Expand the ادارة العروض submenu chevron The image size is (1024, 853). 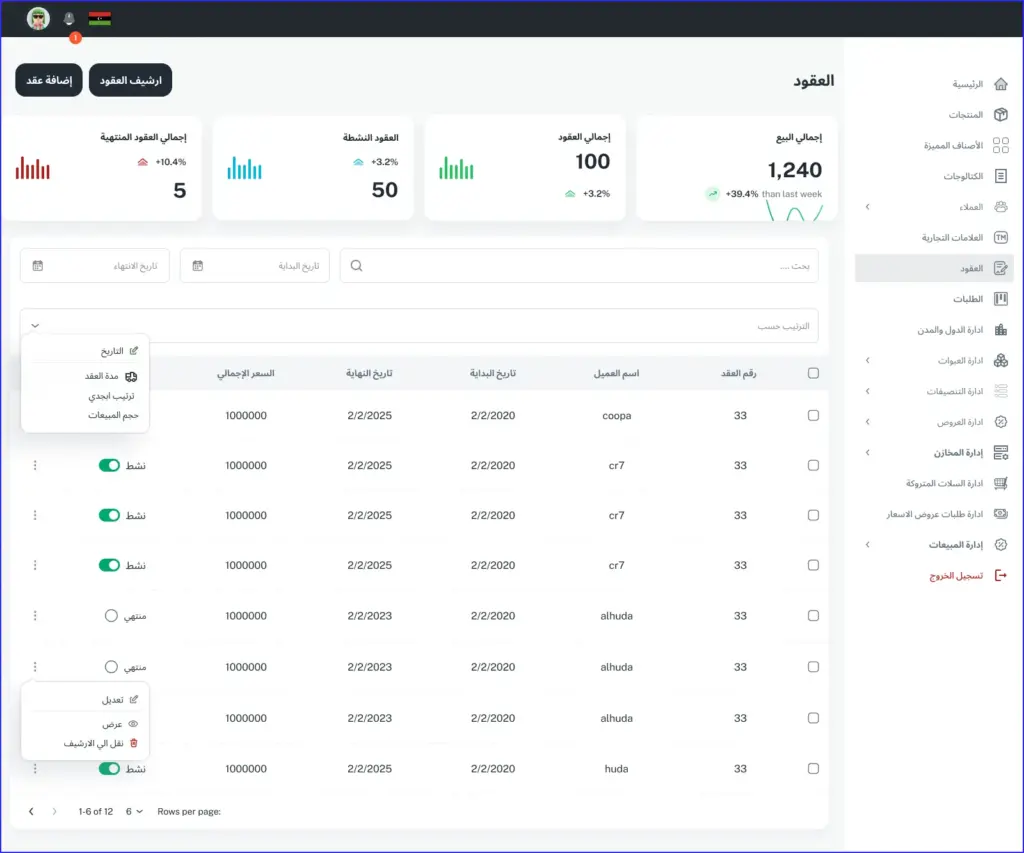pos(867,422)
